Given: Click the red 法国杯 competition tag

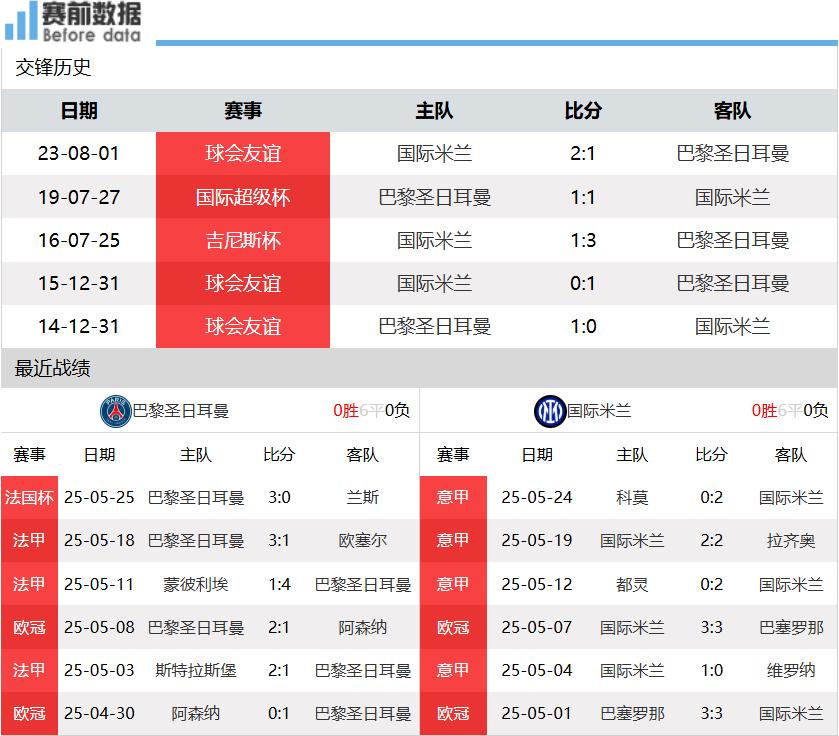Looking at the screenshot, I should click(29, 497).
